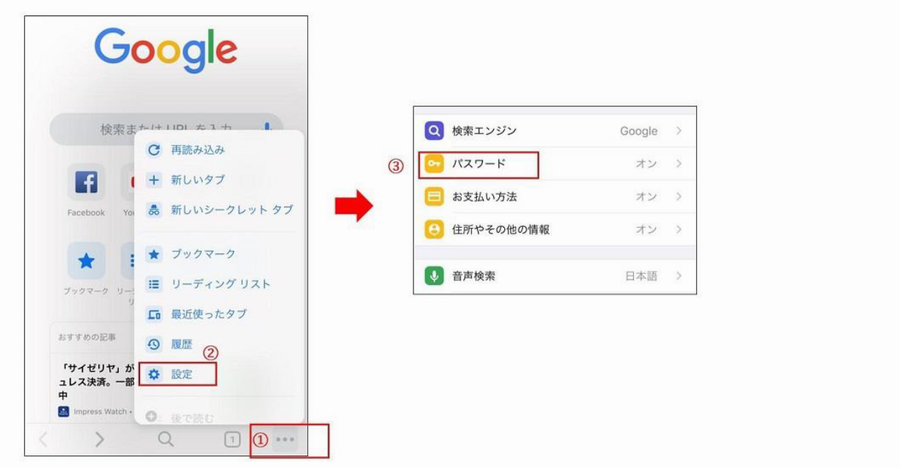Open the 検索エンジン settings row
The height and width of the screenshot is (468, 900).
coord(555,131)
